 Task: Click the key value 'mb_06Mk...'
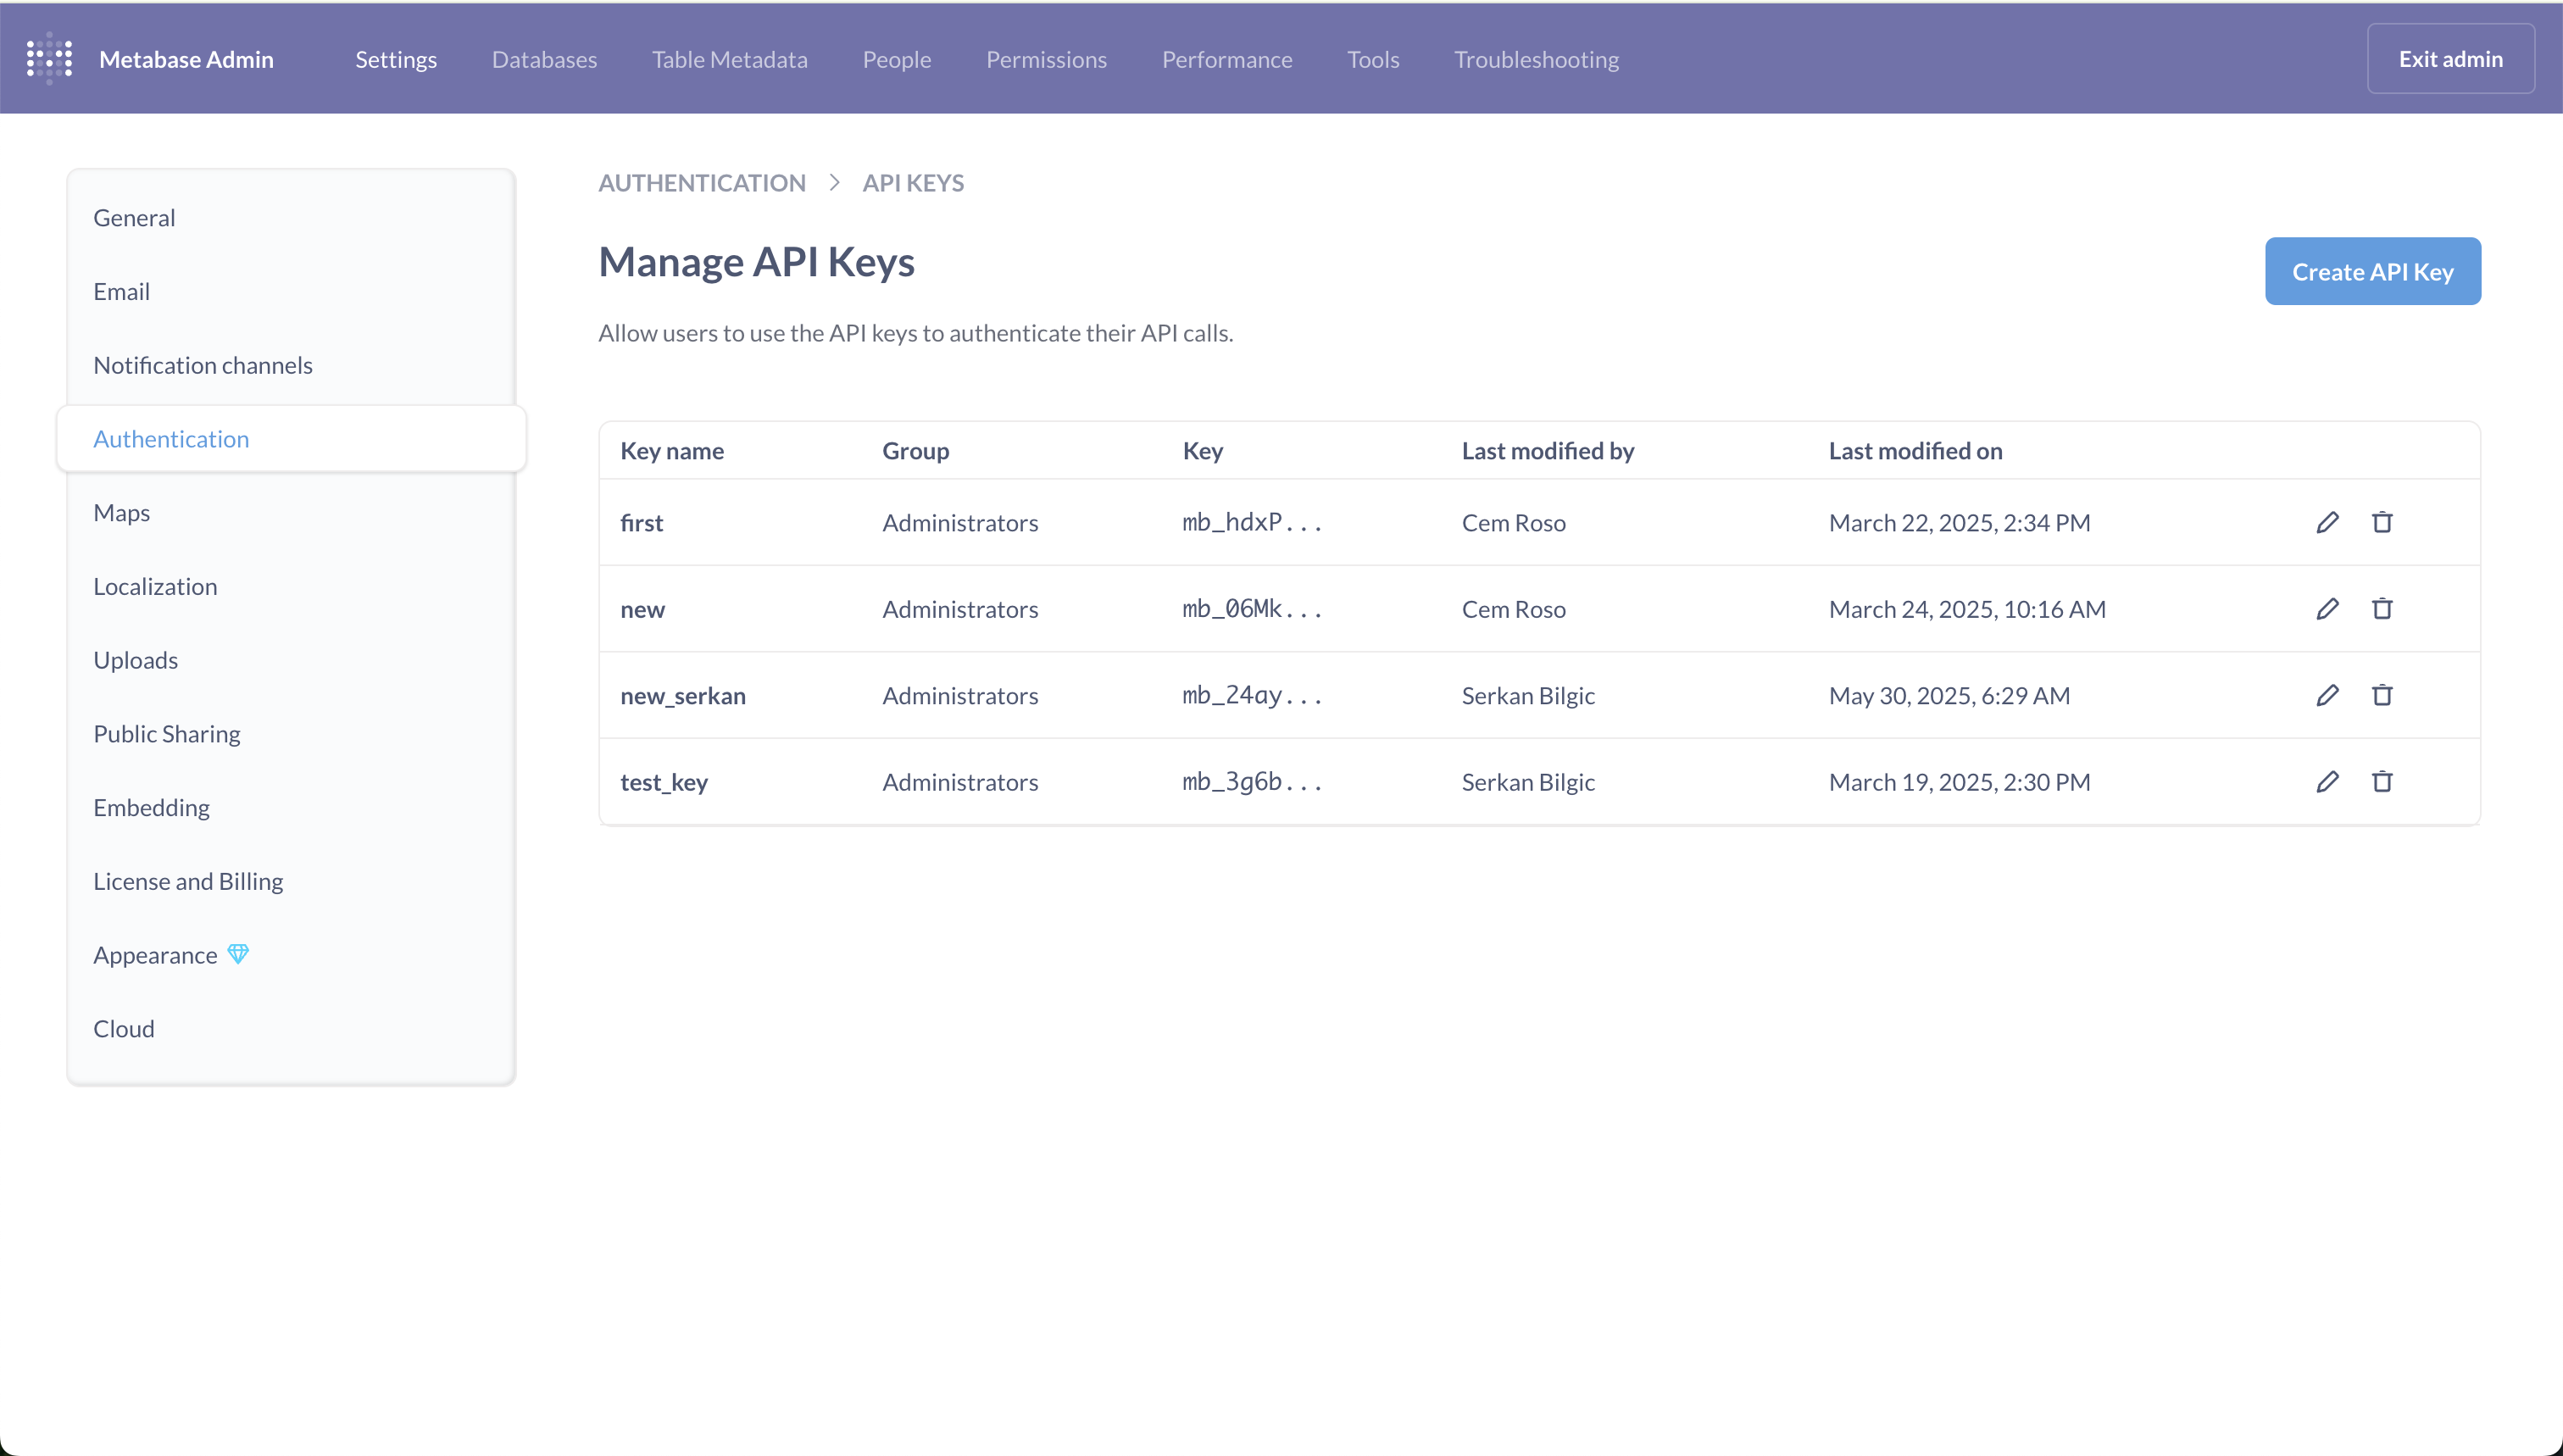point(1252,609)
